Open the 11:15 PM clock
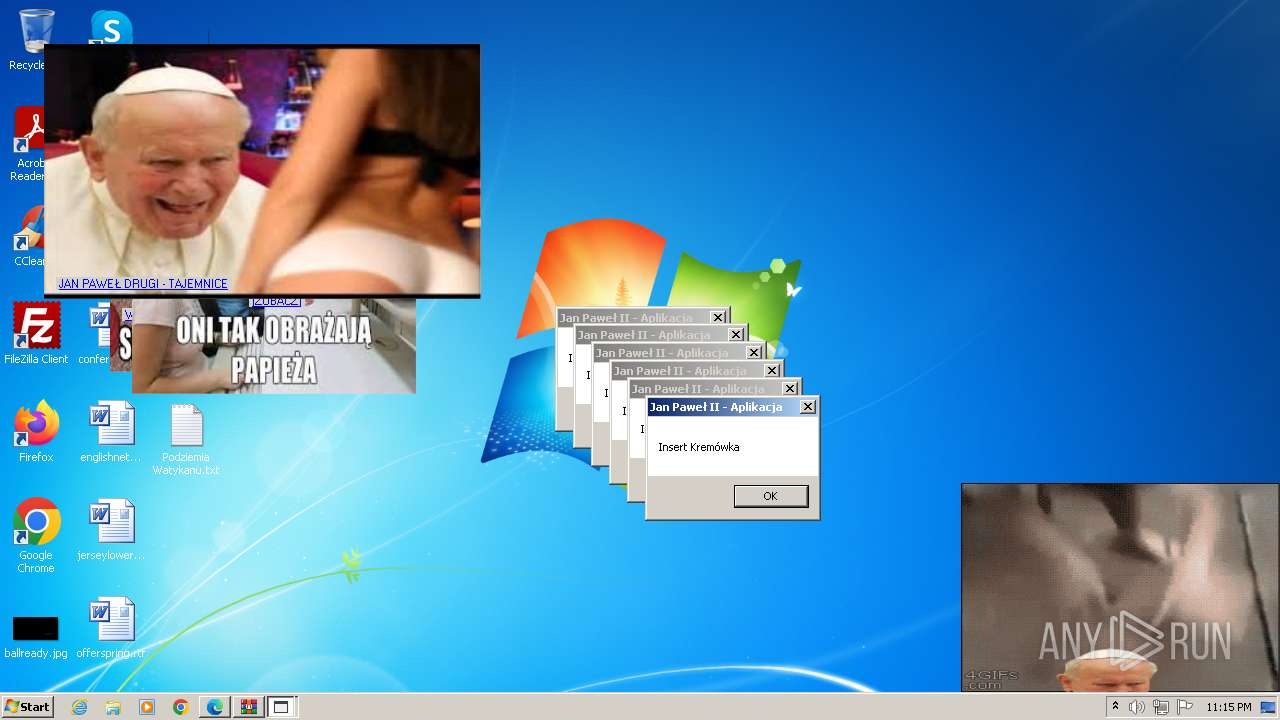 pos(1228,707)
